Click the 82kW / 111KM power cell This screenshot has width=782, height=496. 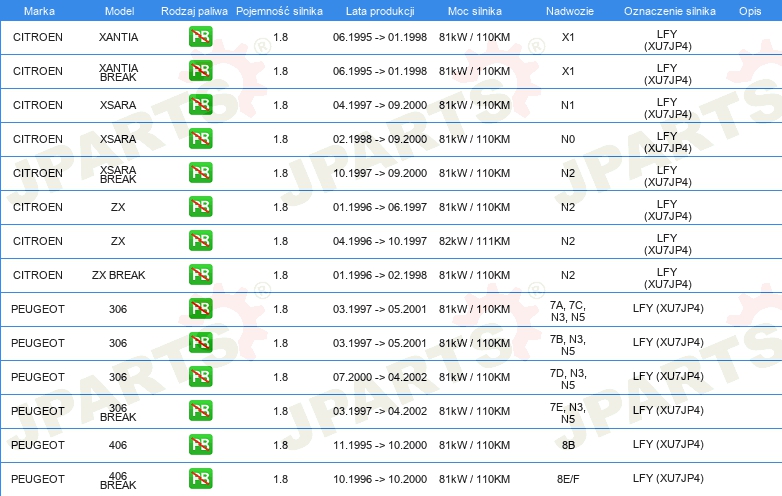[474, 241]
